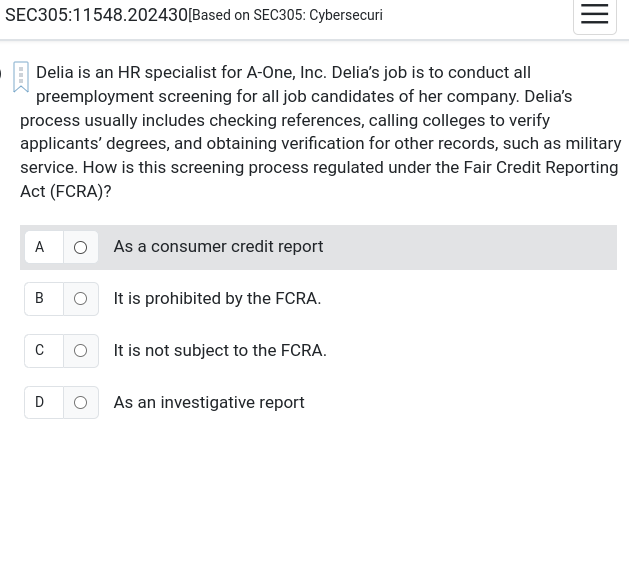Open the hamburger menu
The height and width of the screenshot is (561, 629).
[595, 14]
